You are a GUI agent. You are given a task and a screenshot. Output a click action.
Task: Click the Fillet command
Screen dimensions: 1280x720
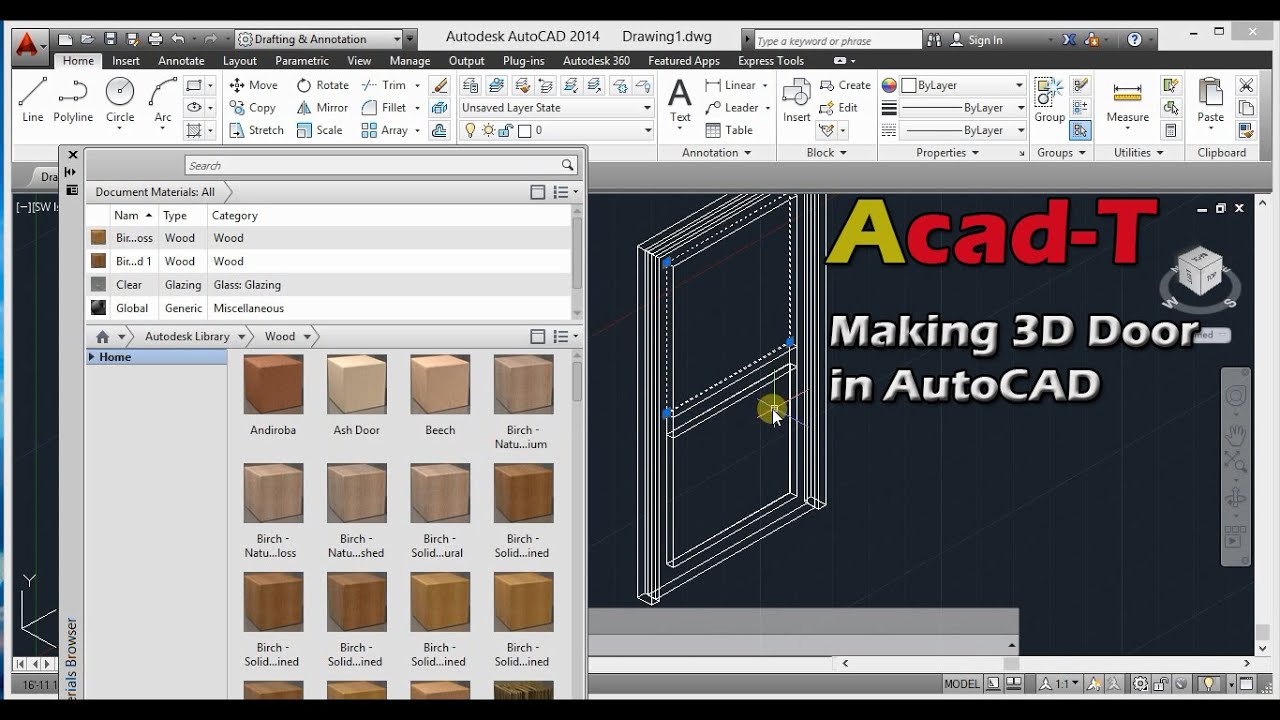[384, 108]
